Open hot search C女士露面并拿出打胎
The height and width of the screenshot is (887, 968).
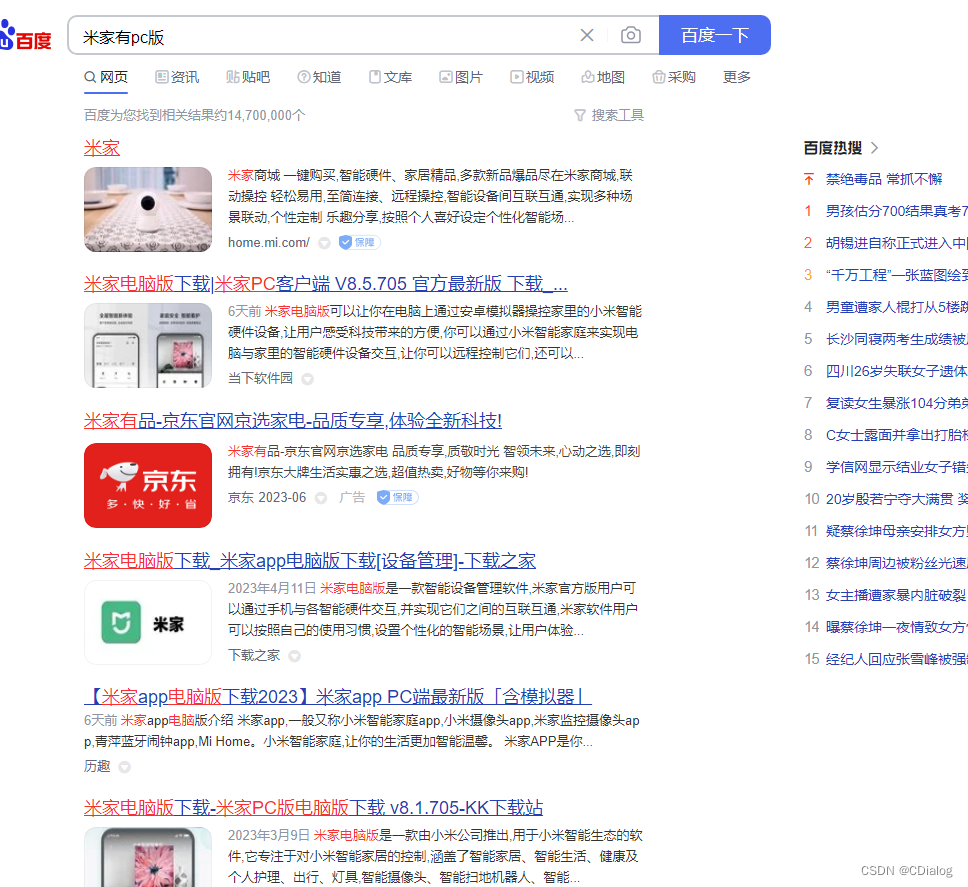coord(897,435)
